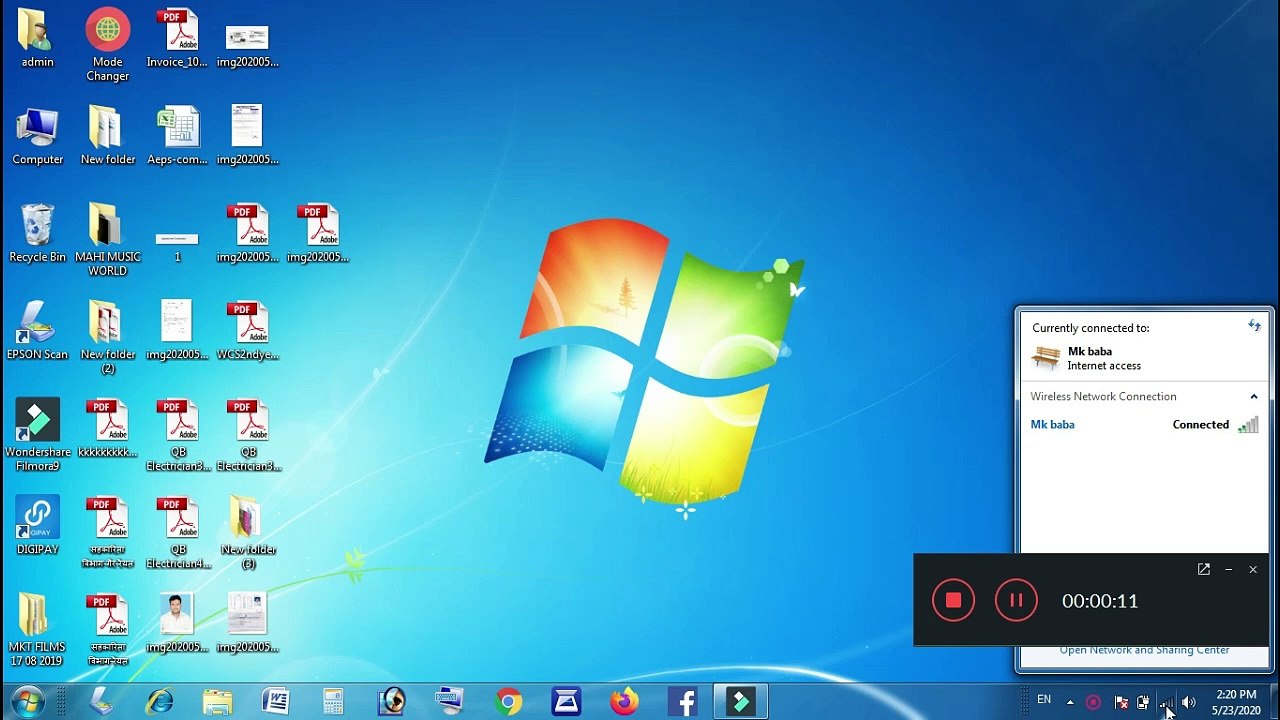The height and width of the screenshot is (720, 1280).
Task: Click Show desktop button beside clock
Action: (x=1273, y=702)
